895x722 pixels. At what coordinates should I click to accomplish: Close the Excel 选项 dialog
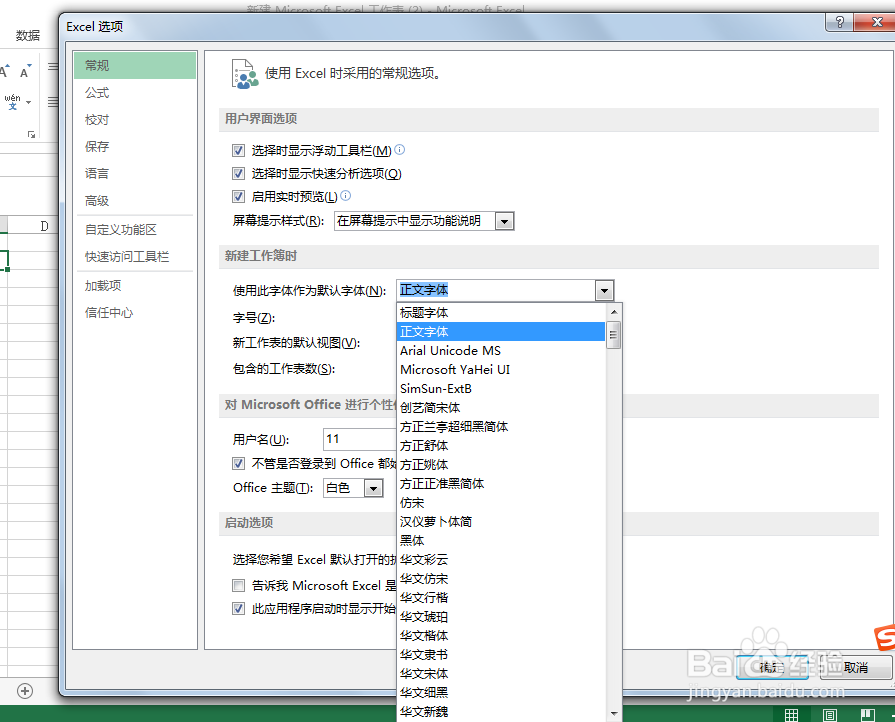pos(876,22)
